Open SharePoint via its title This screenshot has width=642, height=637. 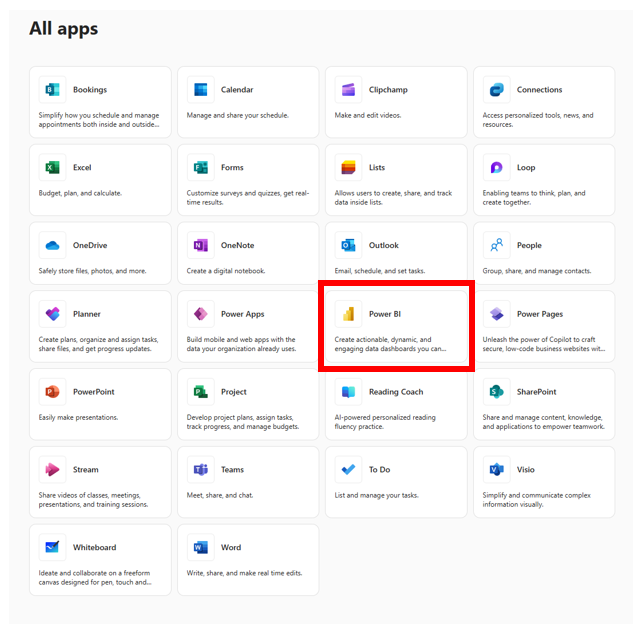536,392
